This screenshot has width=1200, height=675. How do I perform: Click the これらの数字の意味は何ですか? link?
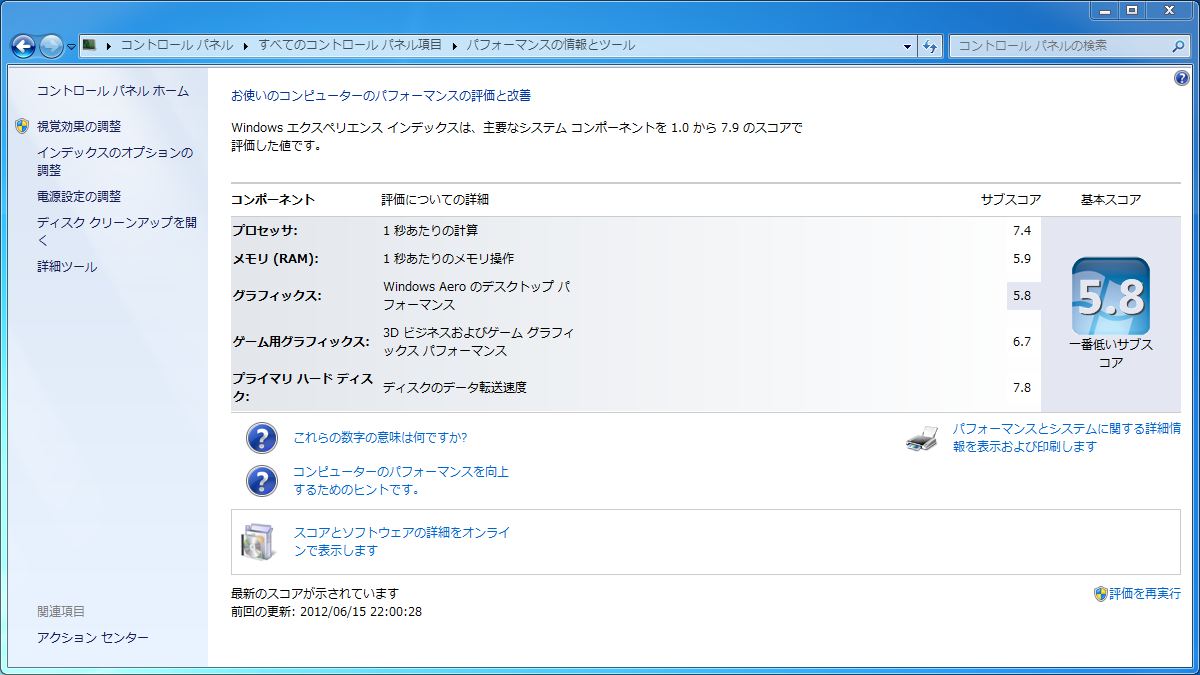pyautogui.click(x=380, y=438)
